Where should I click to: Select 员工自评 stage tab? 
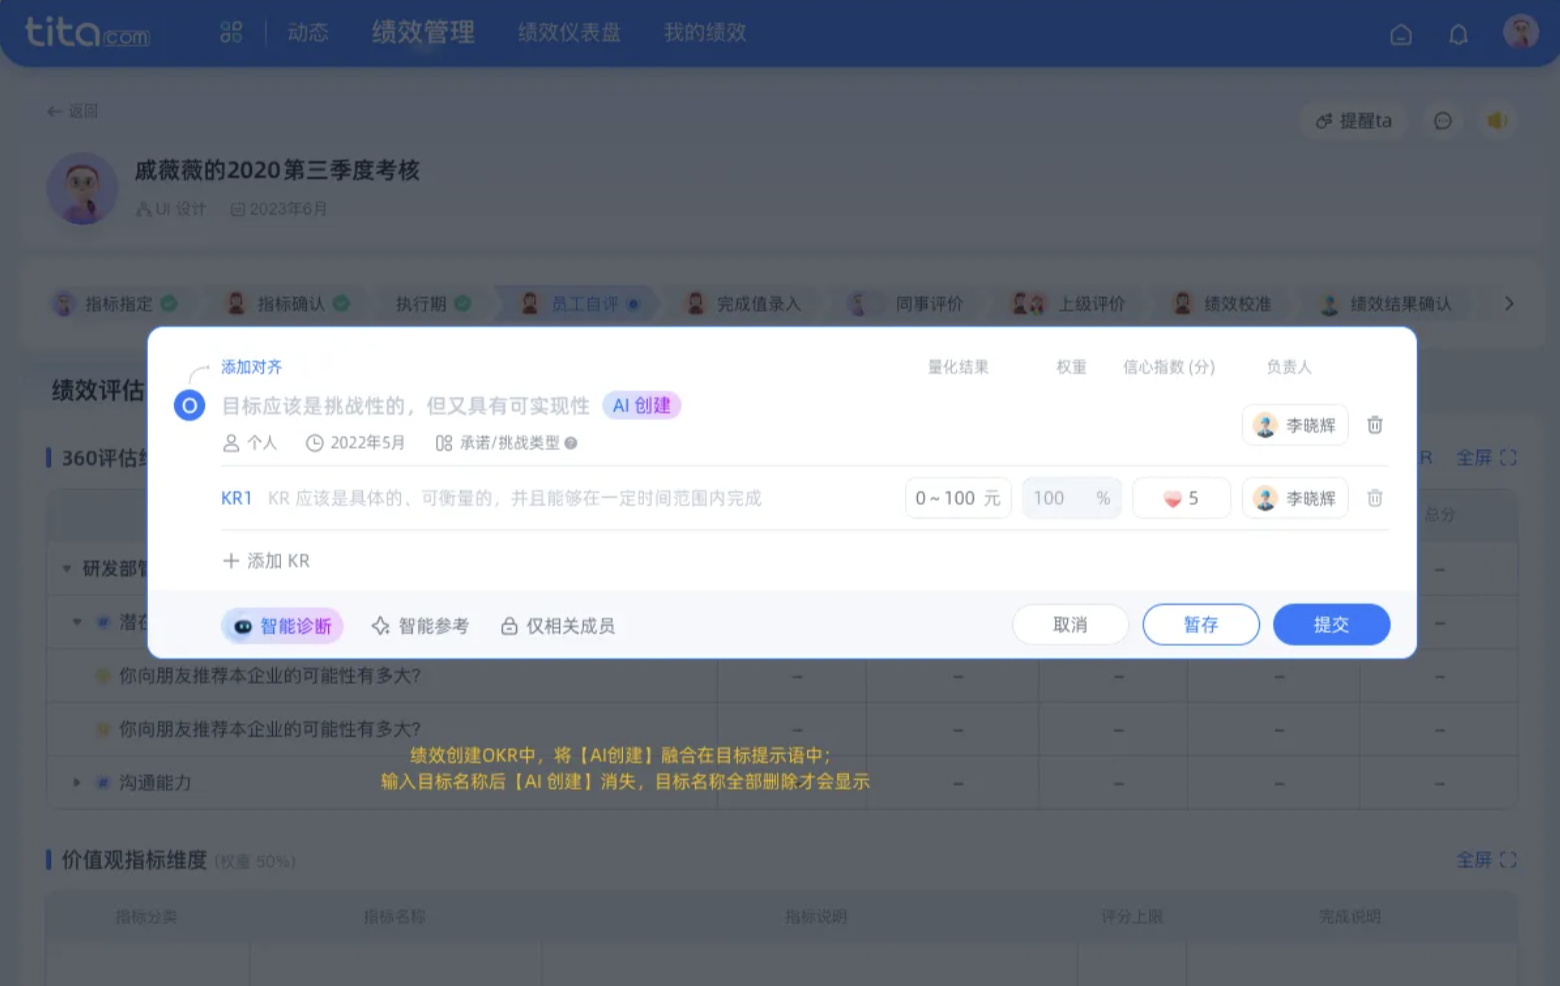580,303
